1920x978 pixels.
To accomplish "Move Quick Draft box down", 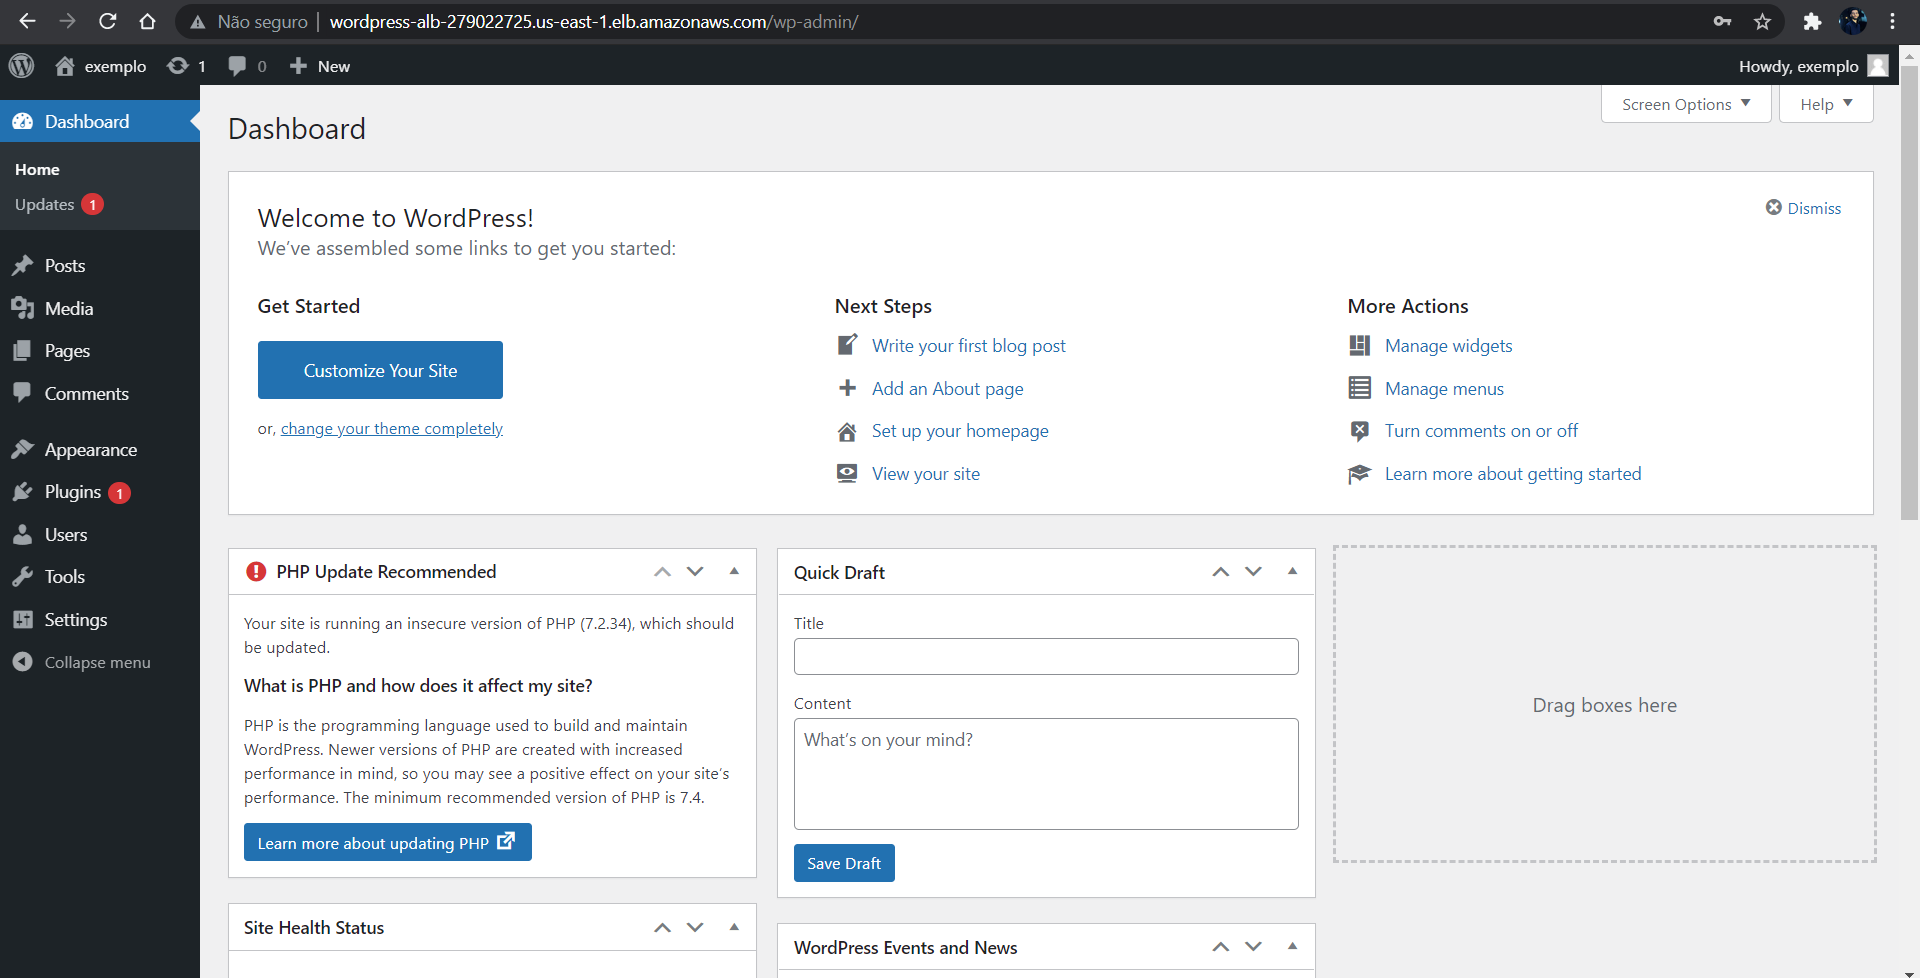I will [x=1253, y=572].
